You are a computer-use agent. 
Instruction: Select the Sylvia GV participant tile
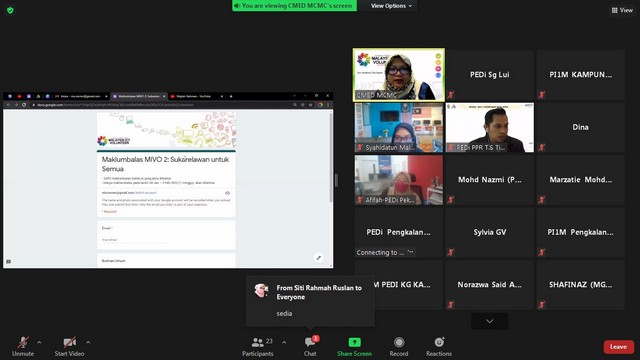click(489, 232)
